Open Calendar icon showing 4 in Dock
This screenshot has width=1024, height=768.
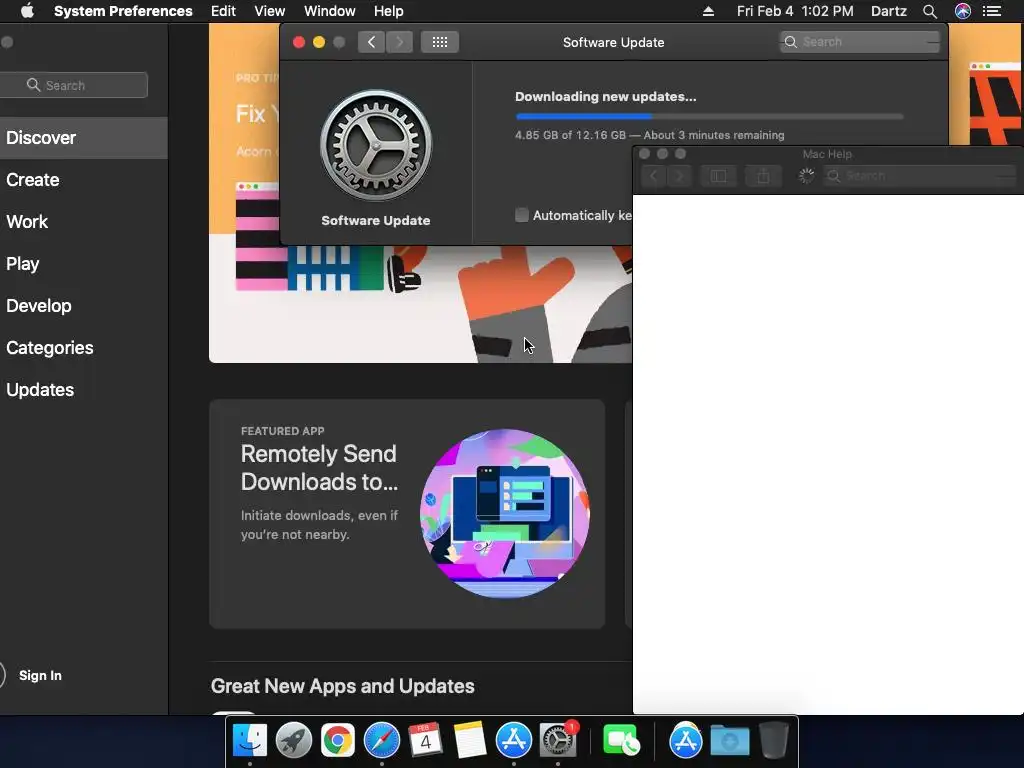(425, 741)
